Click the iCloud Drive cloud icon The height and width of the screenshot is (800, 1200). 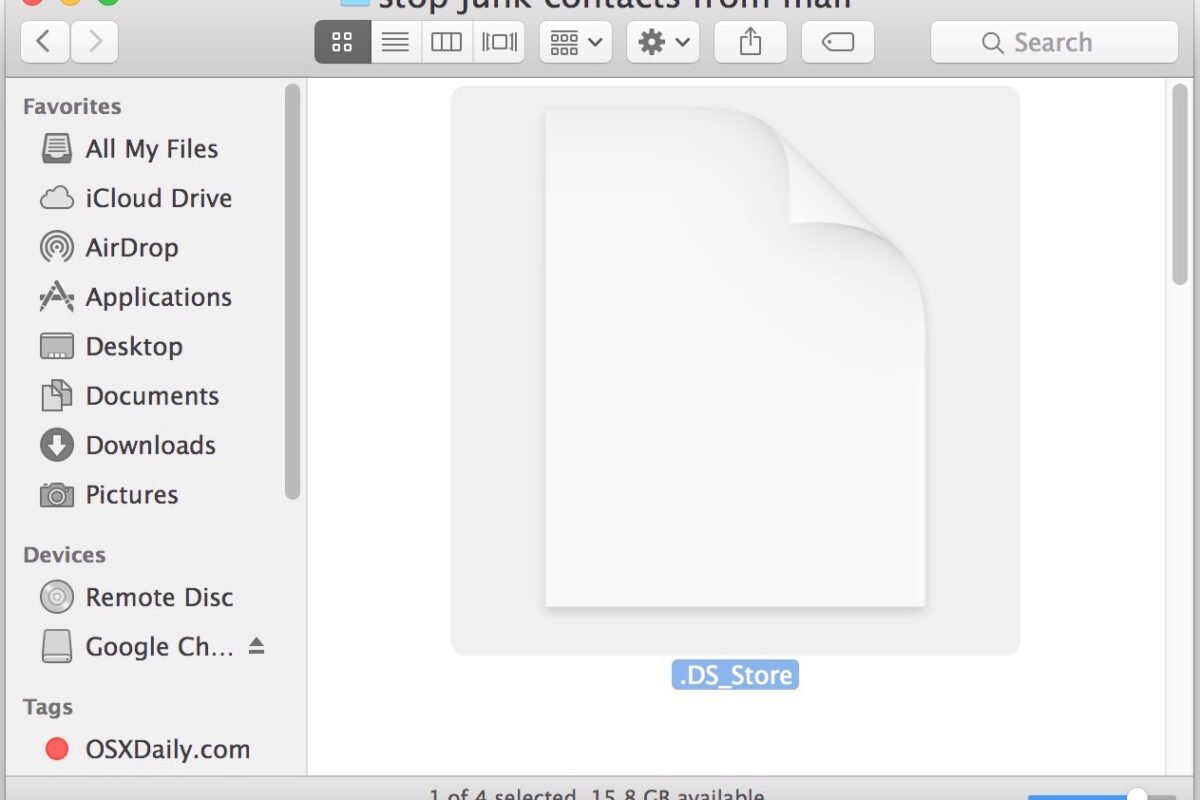point(57,198)
